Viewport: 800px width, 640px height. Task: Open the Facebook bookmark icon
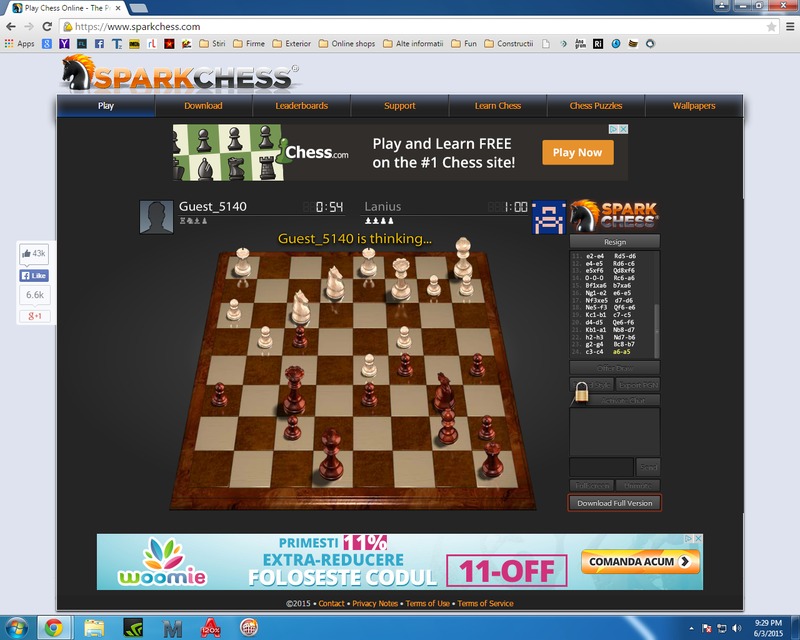tap(99, 44)
